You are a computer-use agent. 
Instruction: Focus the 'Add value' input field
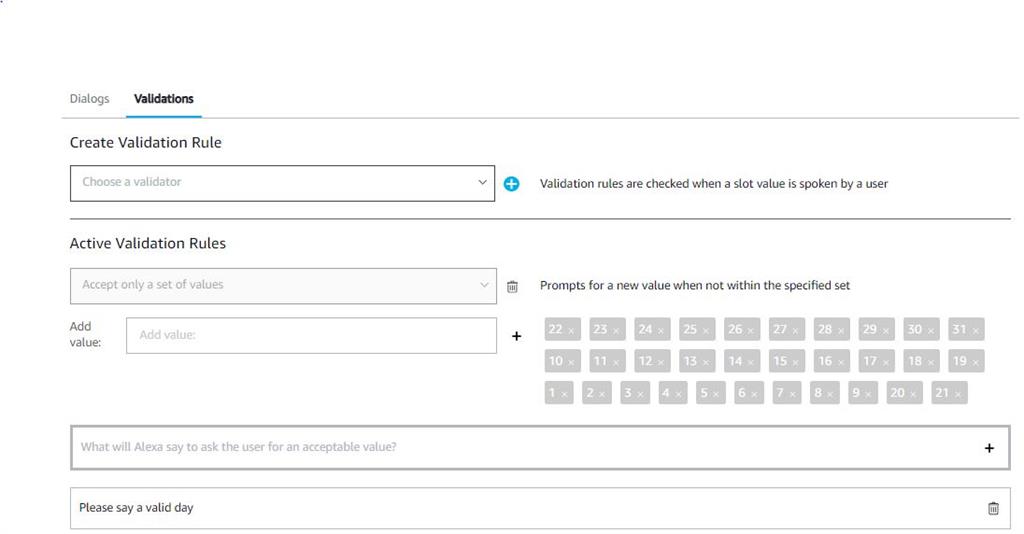(311, 335)
